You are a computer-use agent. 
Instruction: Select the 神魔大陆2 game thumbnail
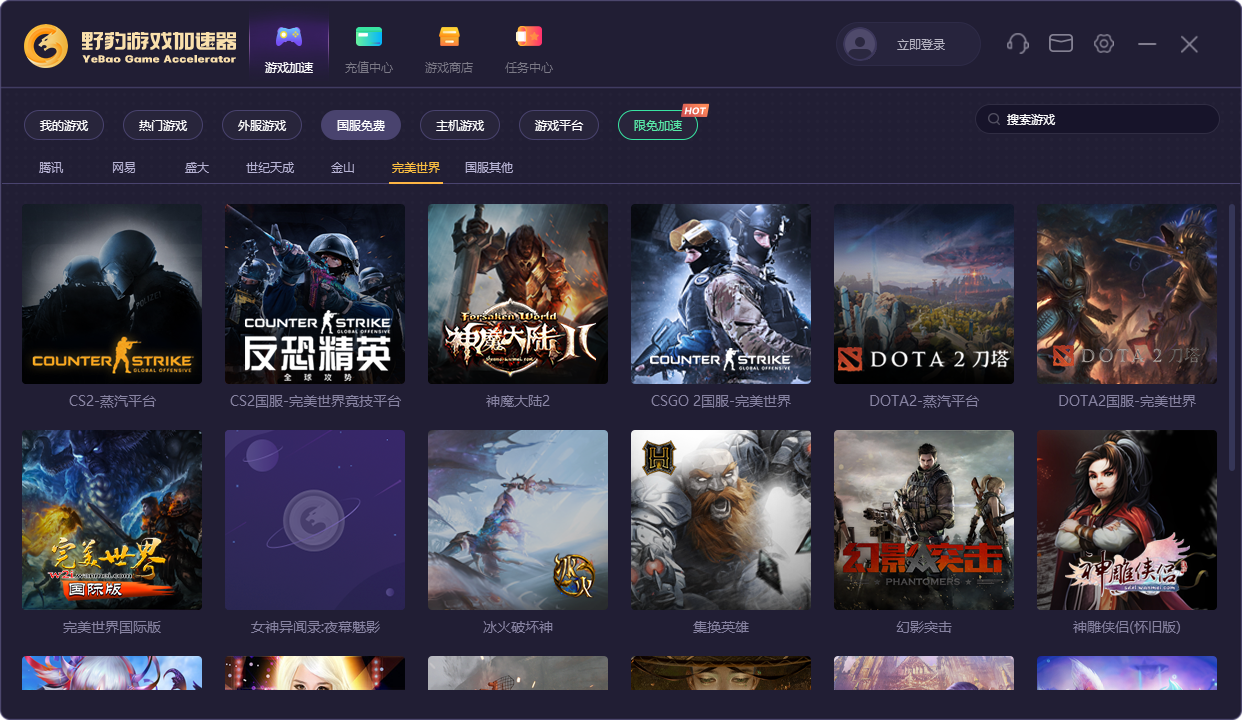coord(518,294)
